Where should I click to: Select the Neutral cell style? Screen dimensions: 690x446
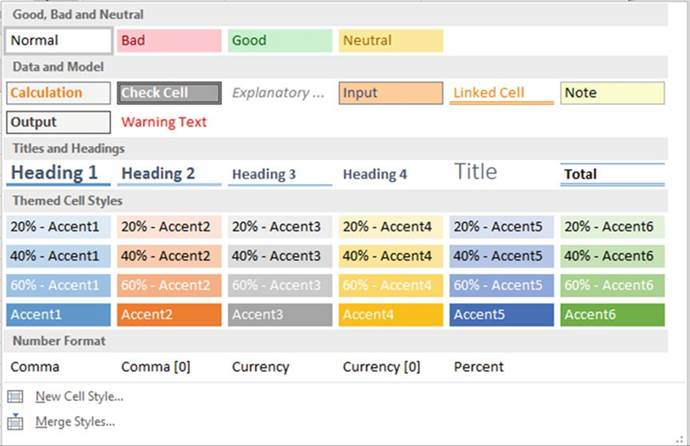click(x=390, y=41)
